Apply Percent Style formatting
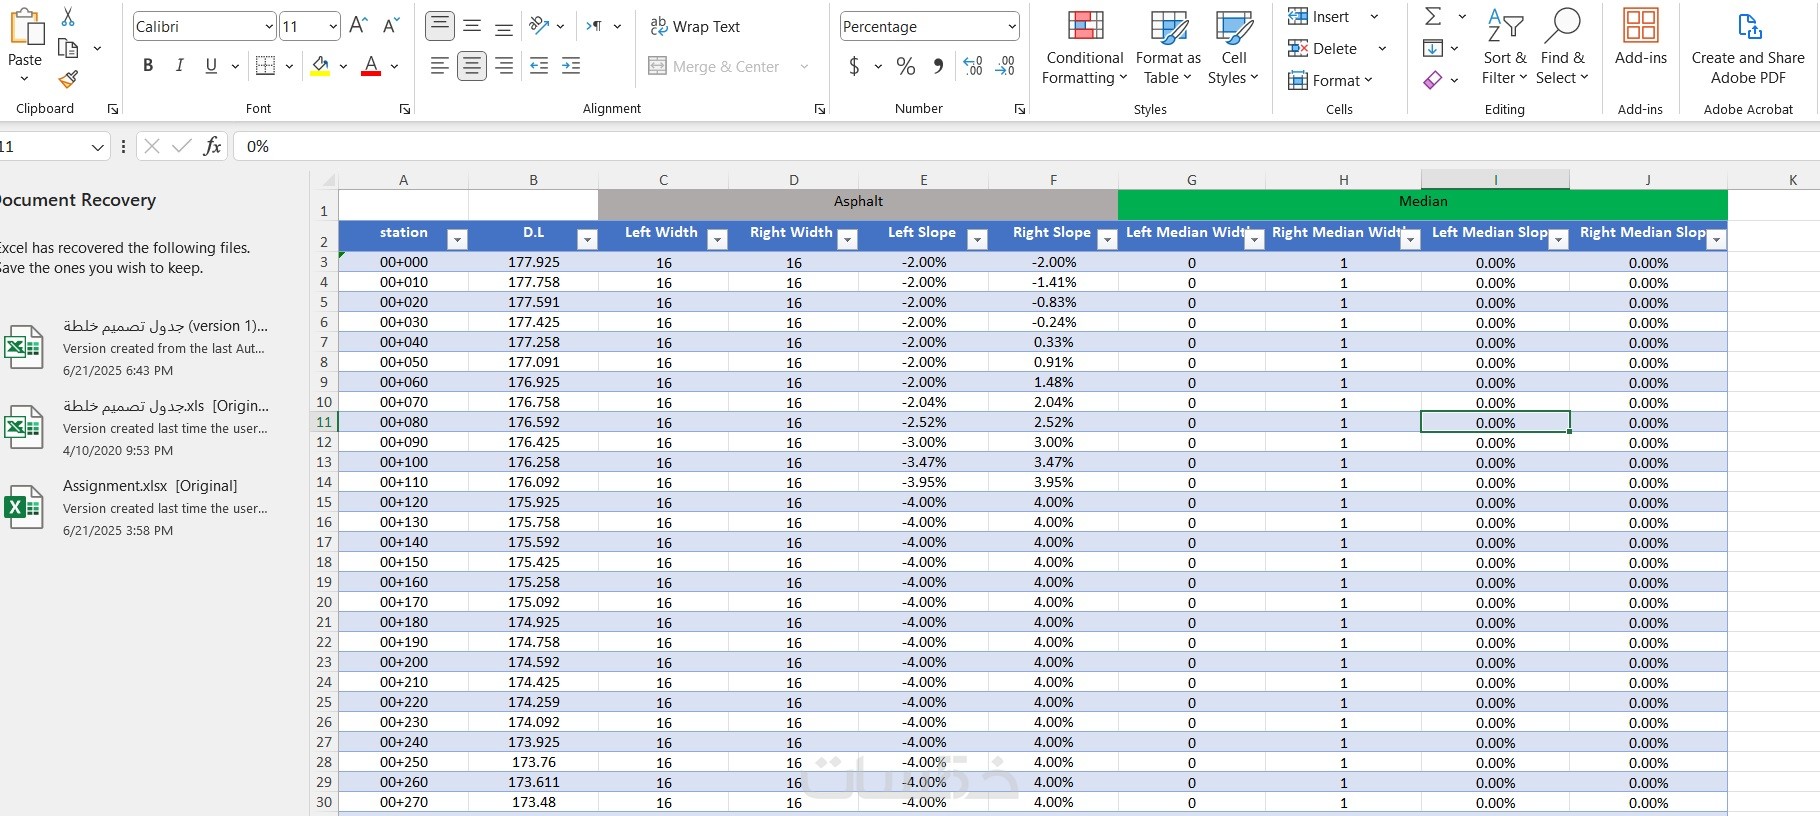1820x816 pixels. (906, 66)
